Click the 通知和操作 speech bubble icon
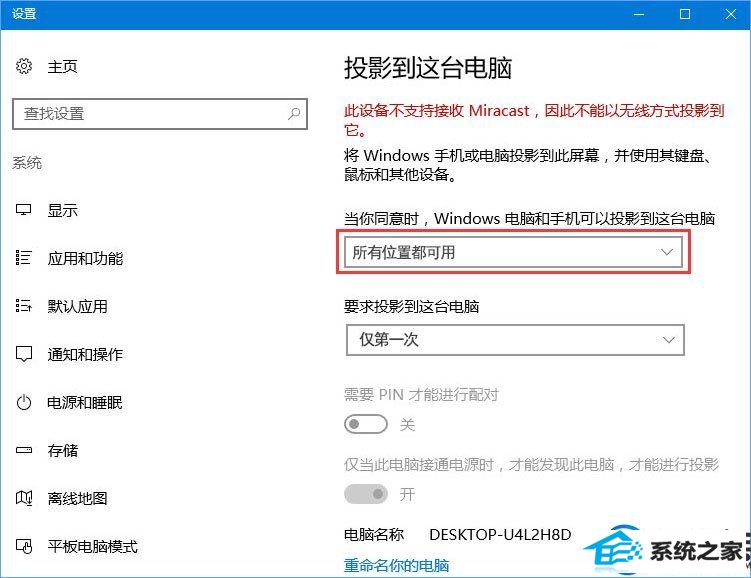This screenshot has width=751, height=578. (23, 354)
